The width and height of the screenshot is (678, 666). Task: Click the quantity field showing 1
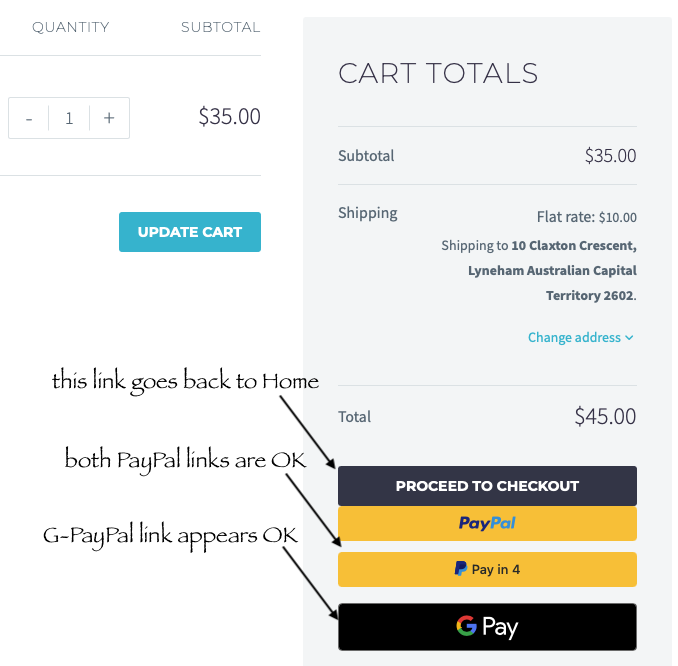(69, 118)
